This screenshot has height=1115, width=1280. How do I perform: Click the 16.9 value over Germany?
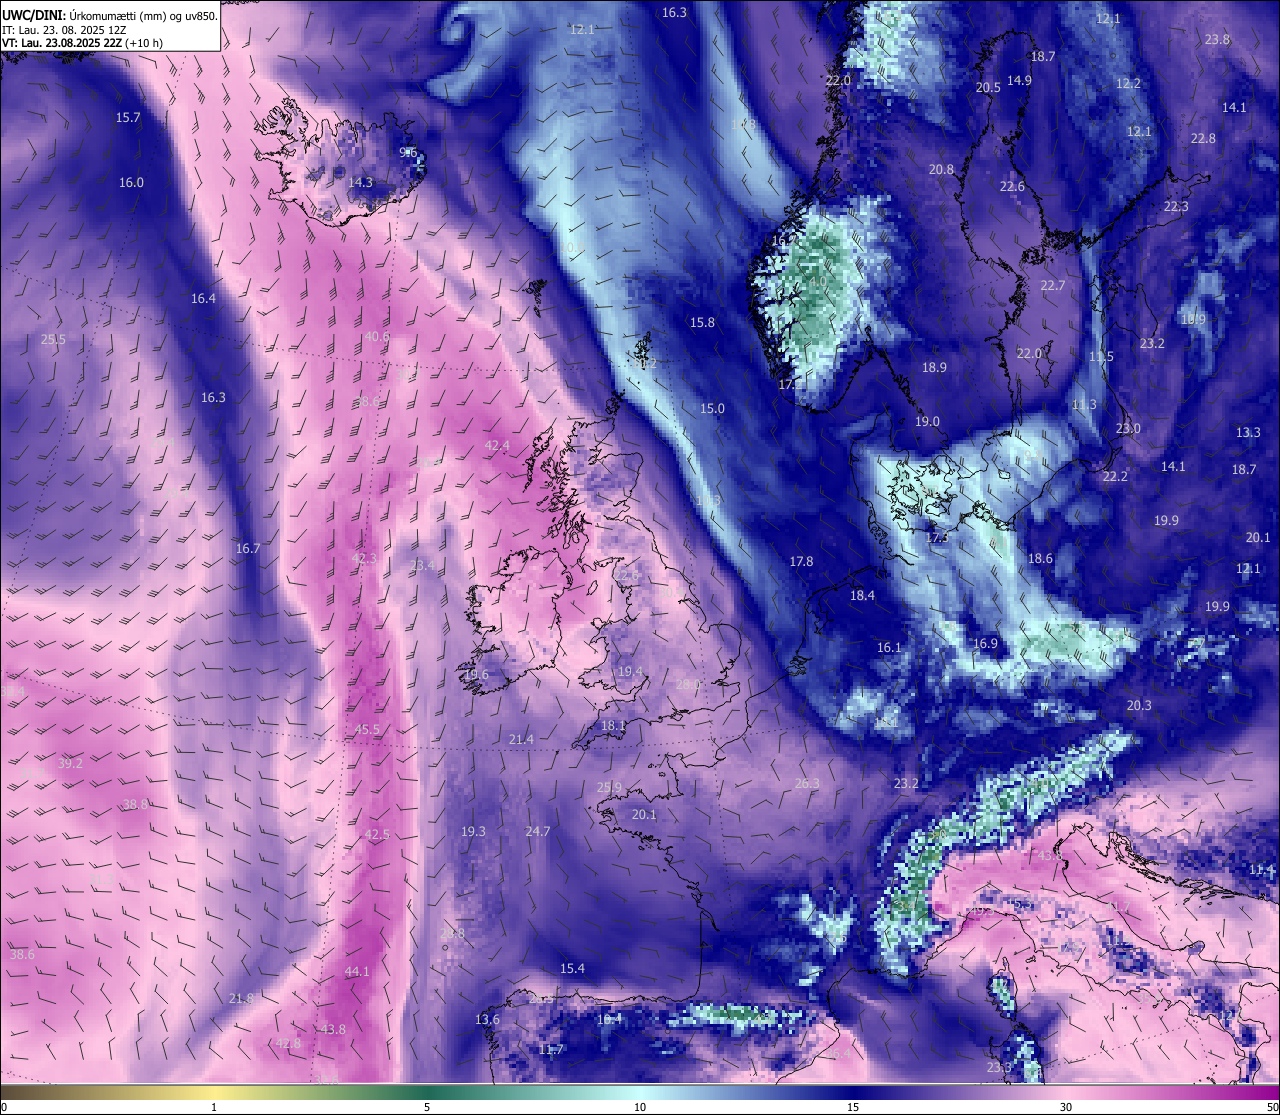pos(985,643)
